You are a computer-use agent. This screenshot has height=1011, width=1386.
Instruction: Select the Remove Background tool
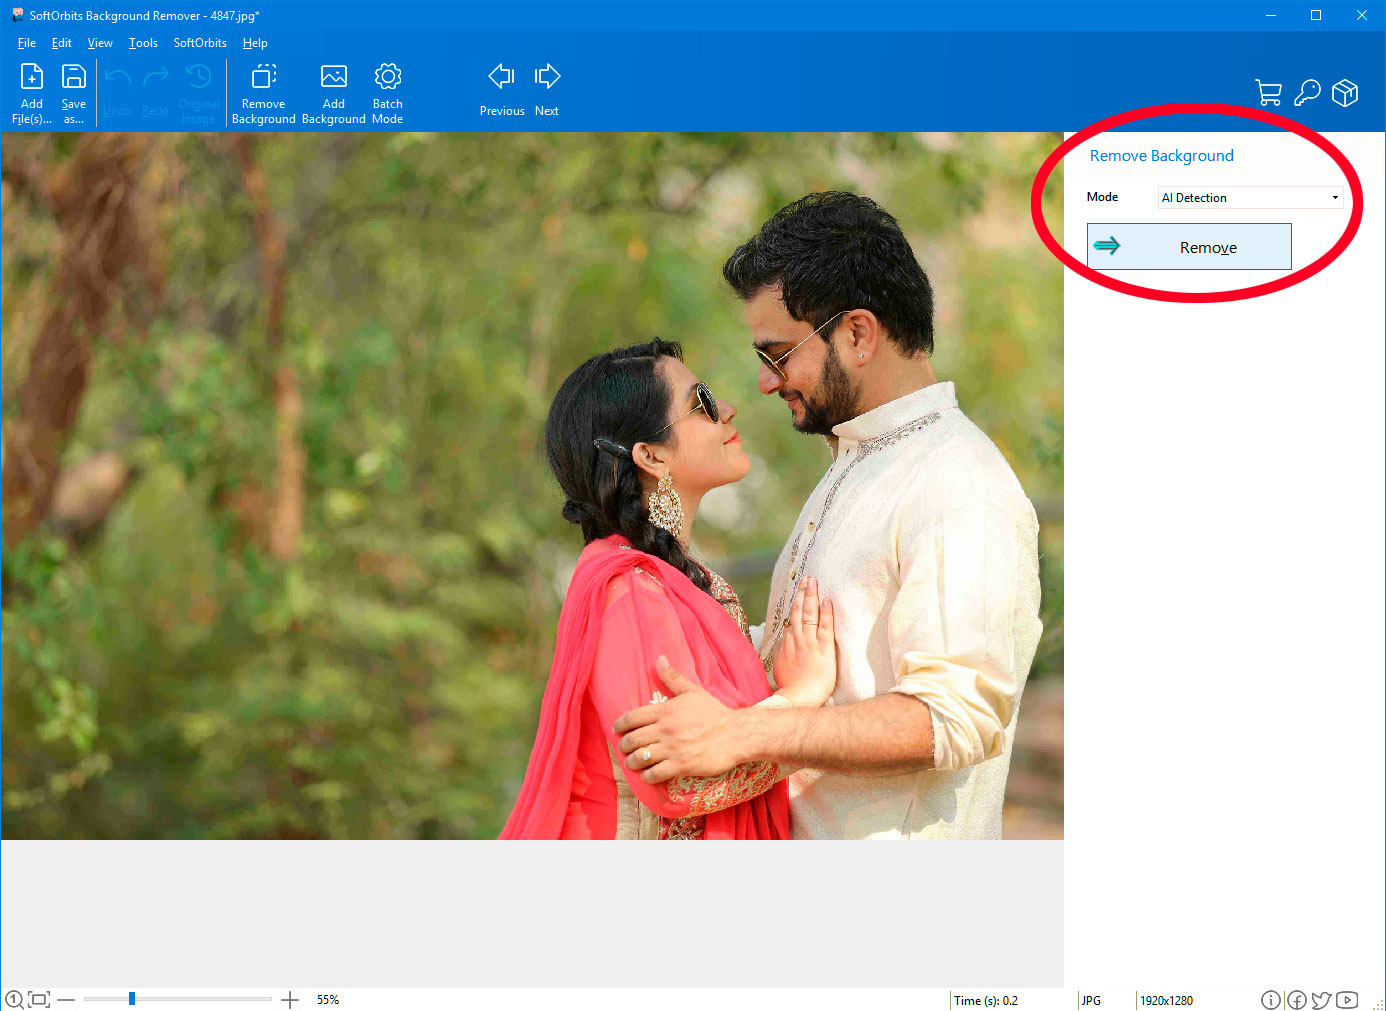263,90
